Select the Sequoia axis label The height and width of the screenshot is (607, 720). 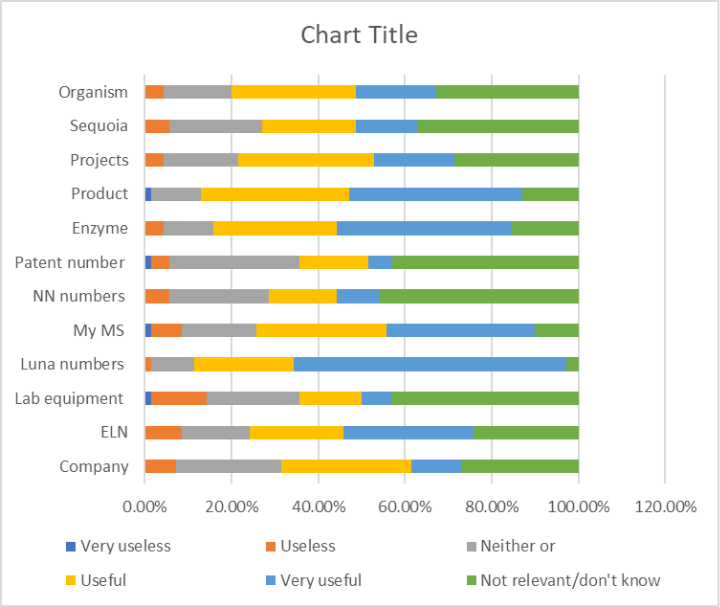pos(99,126)
